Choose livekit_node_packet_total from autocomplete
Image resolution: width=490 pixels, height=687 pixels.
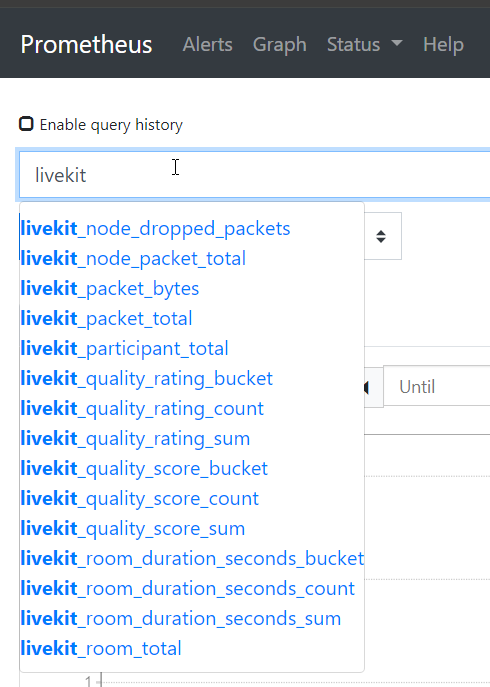[192, 259]
